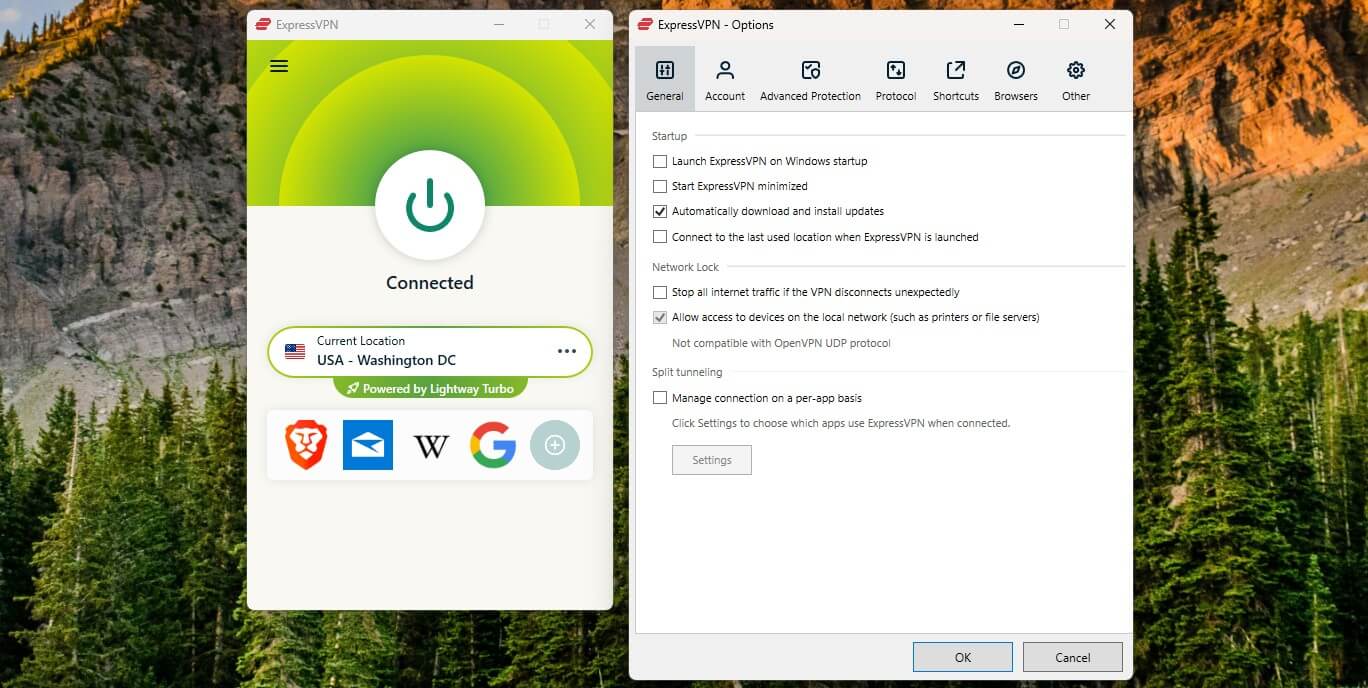Toggle Allow access to local network devices
This screenshot has width=1368, height=688.
click(660, 317)
